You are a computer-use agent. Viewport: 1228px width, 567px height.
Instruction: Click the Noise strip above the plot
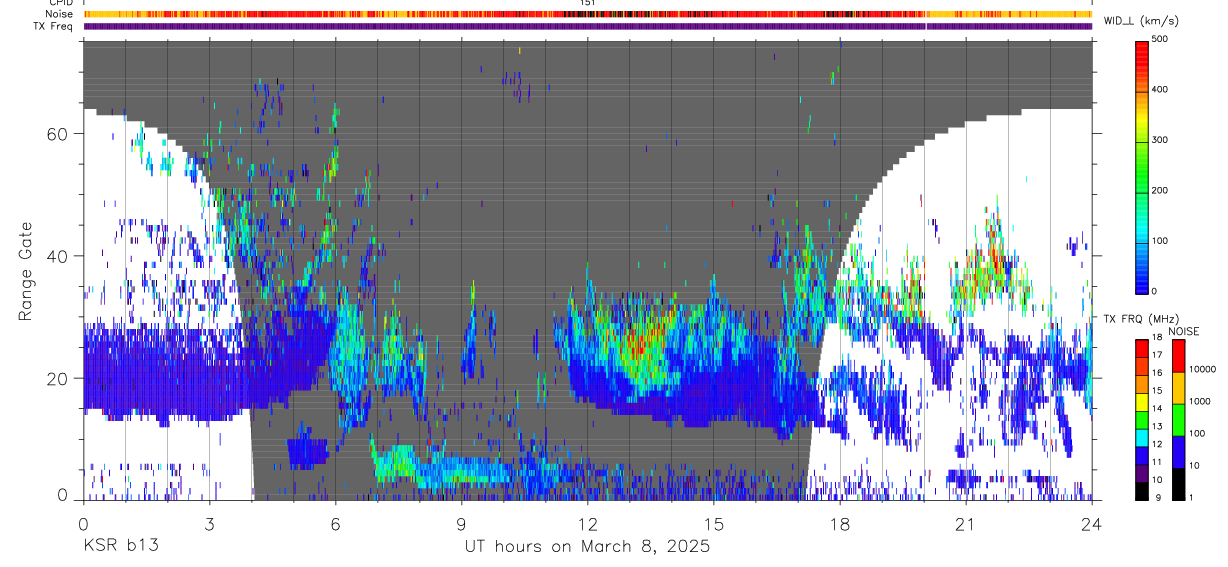588,14
